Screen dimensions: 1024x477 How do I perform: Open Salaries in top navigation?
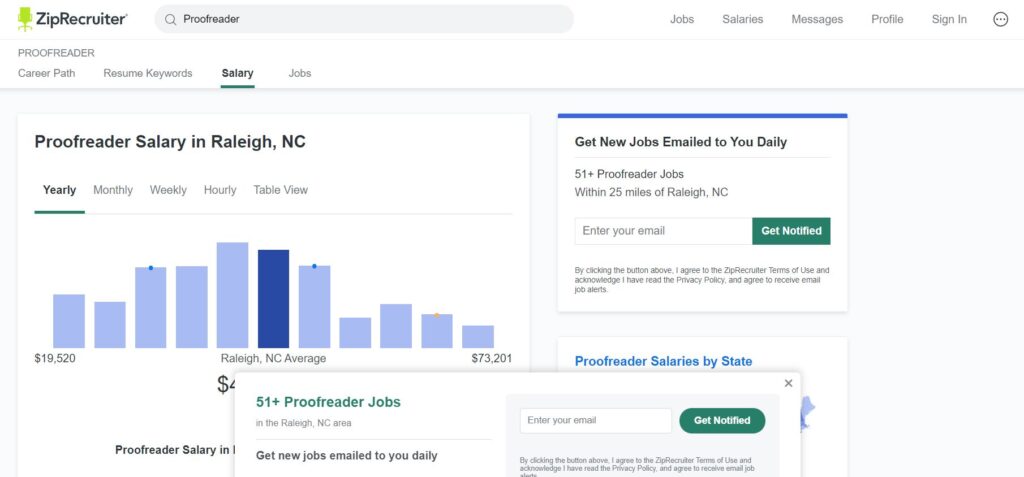742,19
